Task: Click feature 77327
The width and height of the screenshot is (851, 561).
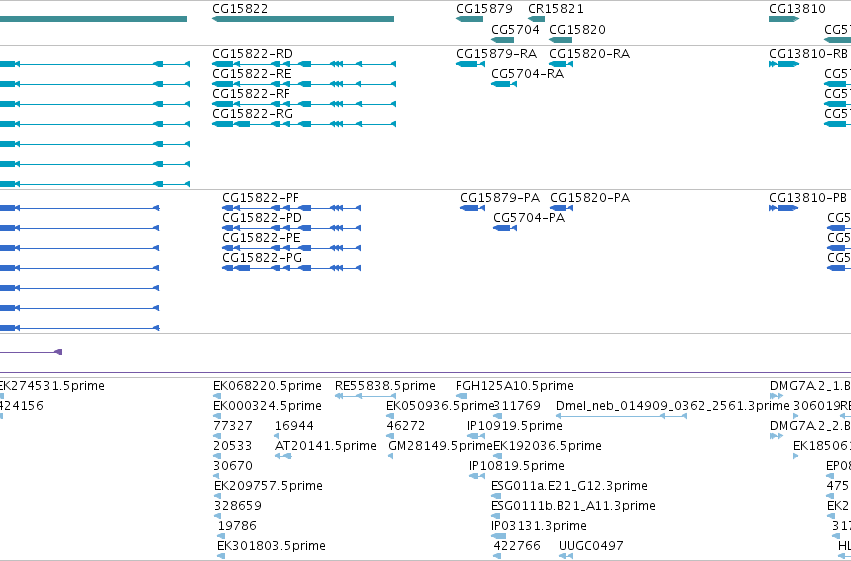Action: point(217,436)
